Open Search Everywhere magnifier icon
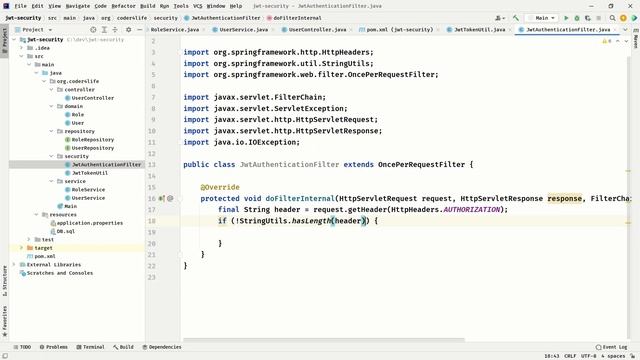The height and width of the screenshot is (360, 640). [x=612, y=18]
